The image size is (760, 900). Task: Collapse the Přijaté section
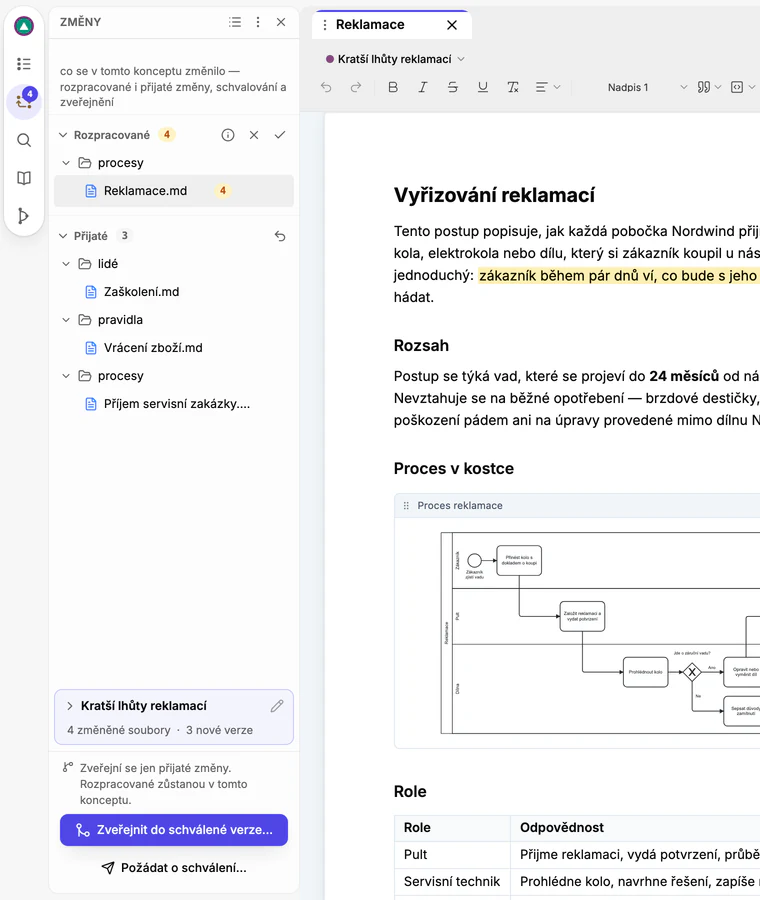63,236
